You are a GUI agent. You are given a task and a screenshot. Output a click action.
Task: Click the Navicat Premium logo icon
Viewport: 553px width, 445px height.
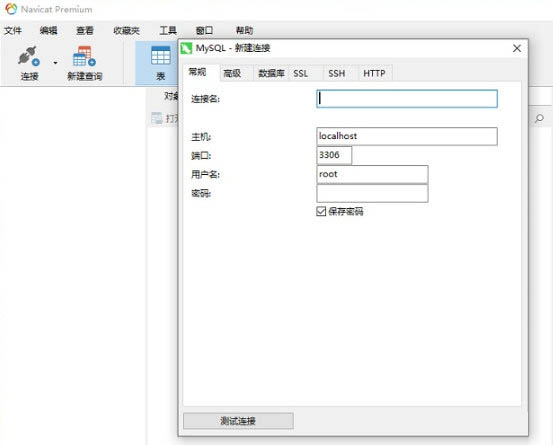(x=11, y=9)
